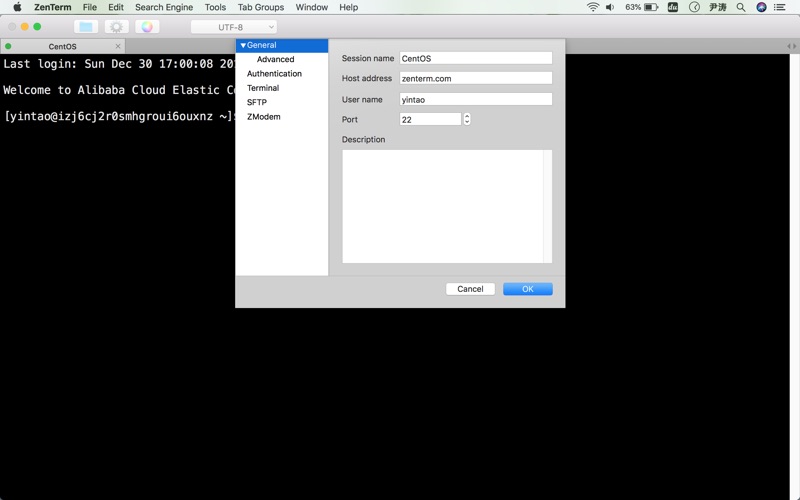The width and height of the screenshot is (800, 500).
Task: Select Advanced in settings tree
Action: 276,59
